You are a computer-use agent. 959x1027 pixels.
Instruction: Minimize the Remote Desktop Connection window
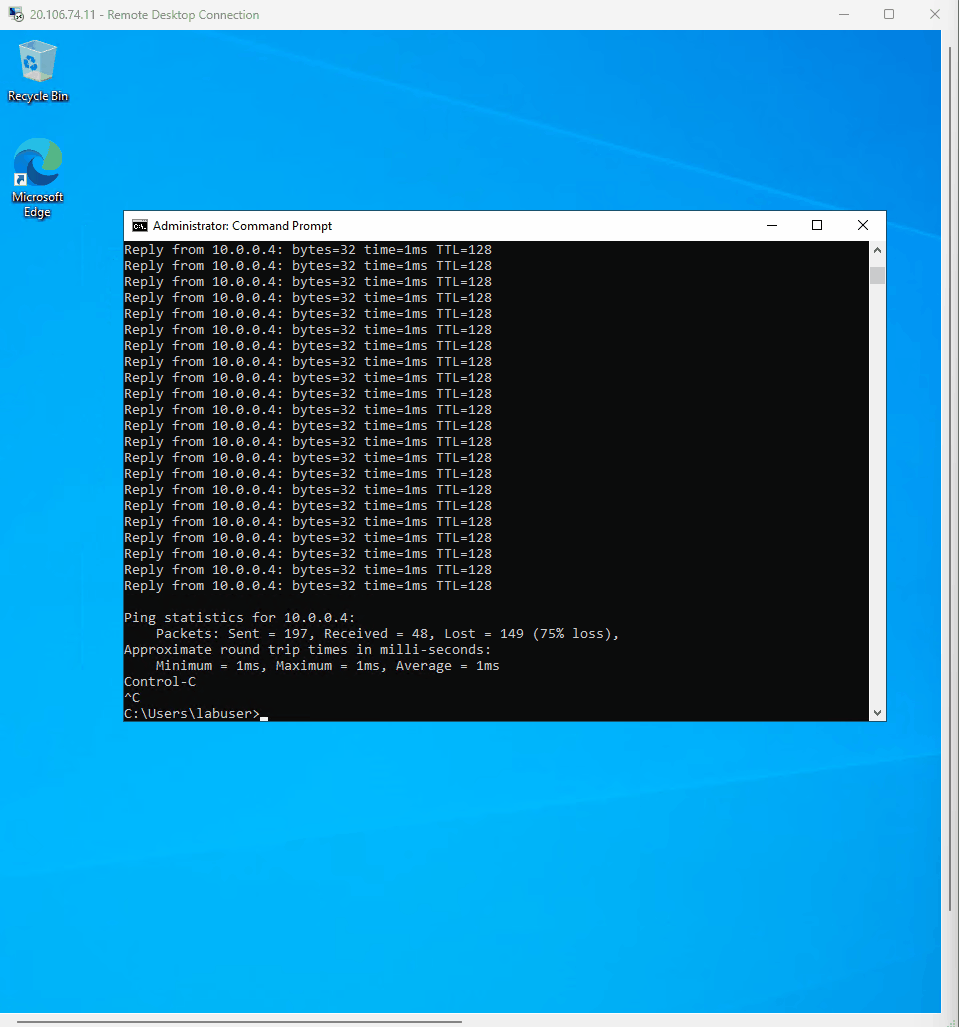click(x=844, y=14)
